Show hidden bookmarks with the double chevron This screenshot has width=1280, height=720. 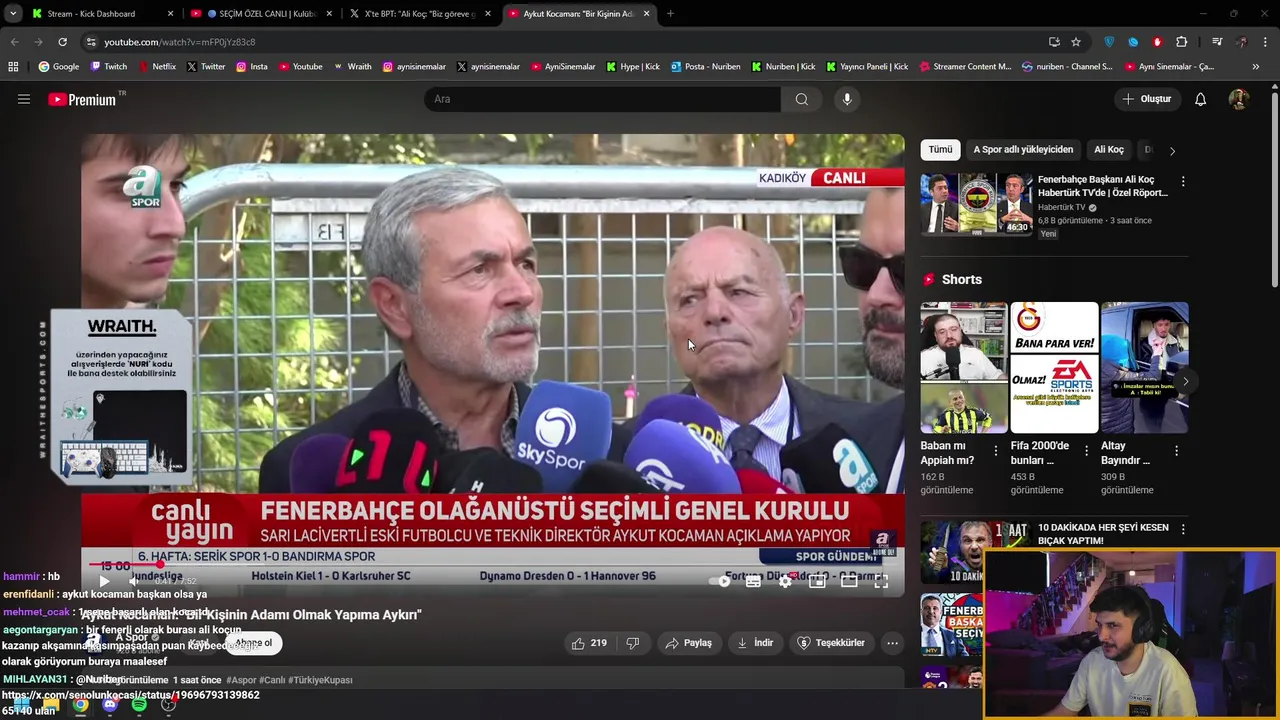tap(1256, 67)
